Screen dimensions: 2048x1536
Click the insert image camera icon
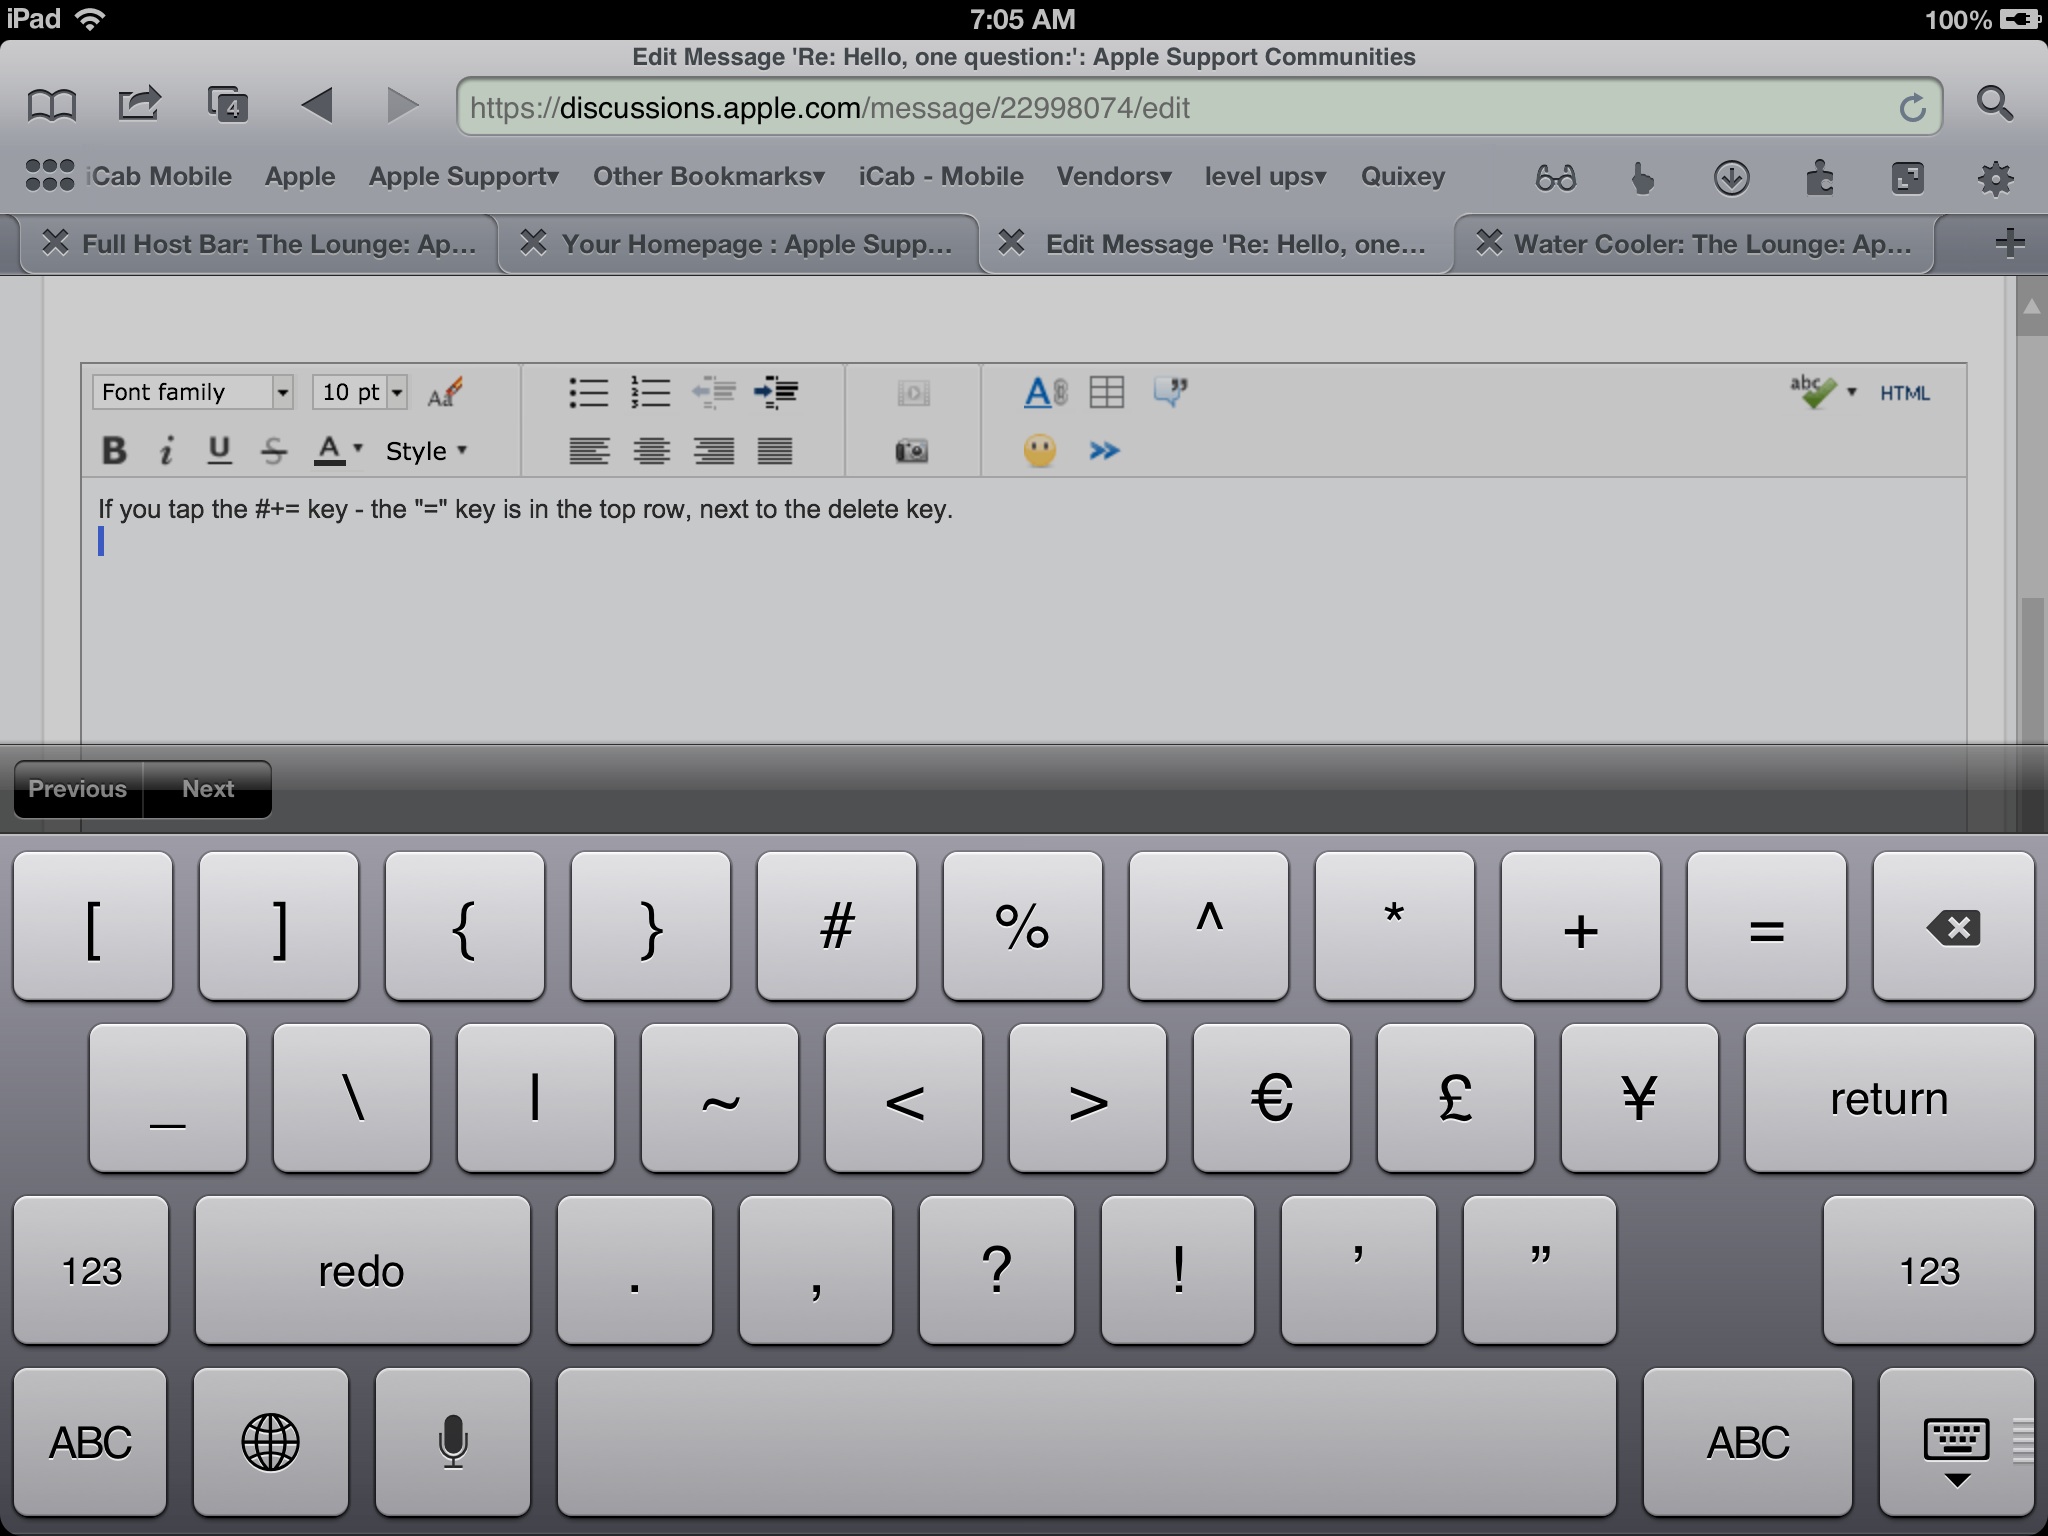point(911,451)
